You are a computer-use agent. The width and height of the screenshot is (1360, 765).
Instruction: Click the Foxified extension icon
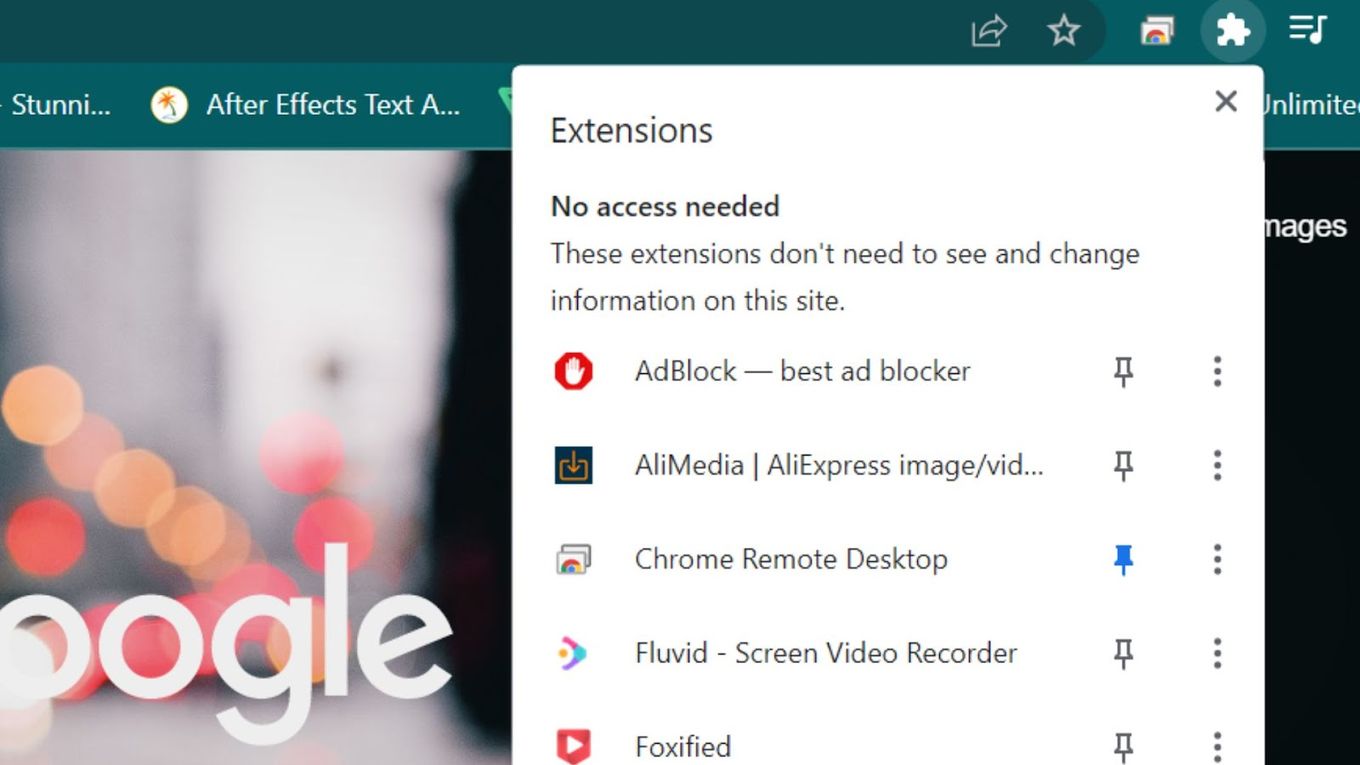(573, 746)
